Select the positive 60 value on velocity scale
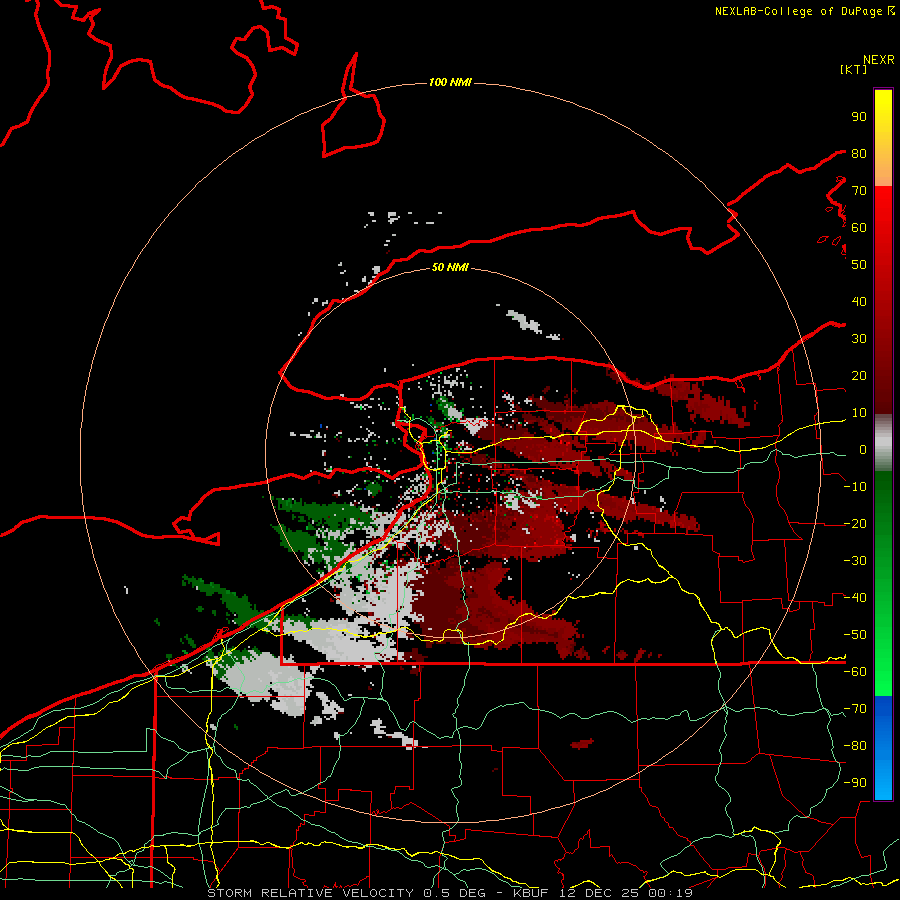This screenshot has height=900, width=900. (859, 227)
